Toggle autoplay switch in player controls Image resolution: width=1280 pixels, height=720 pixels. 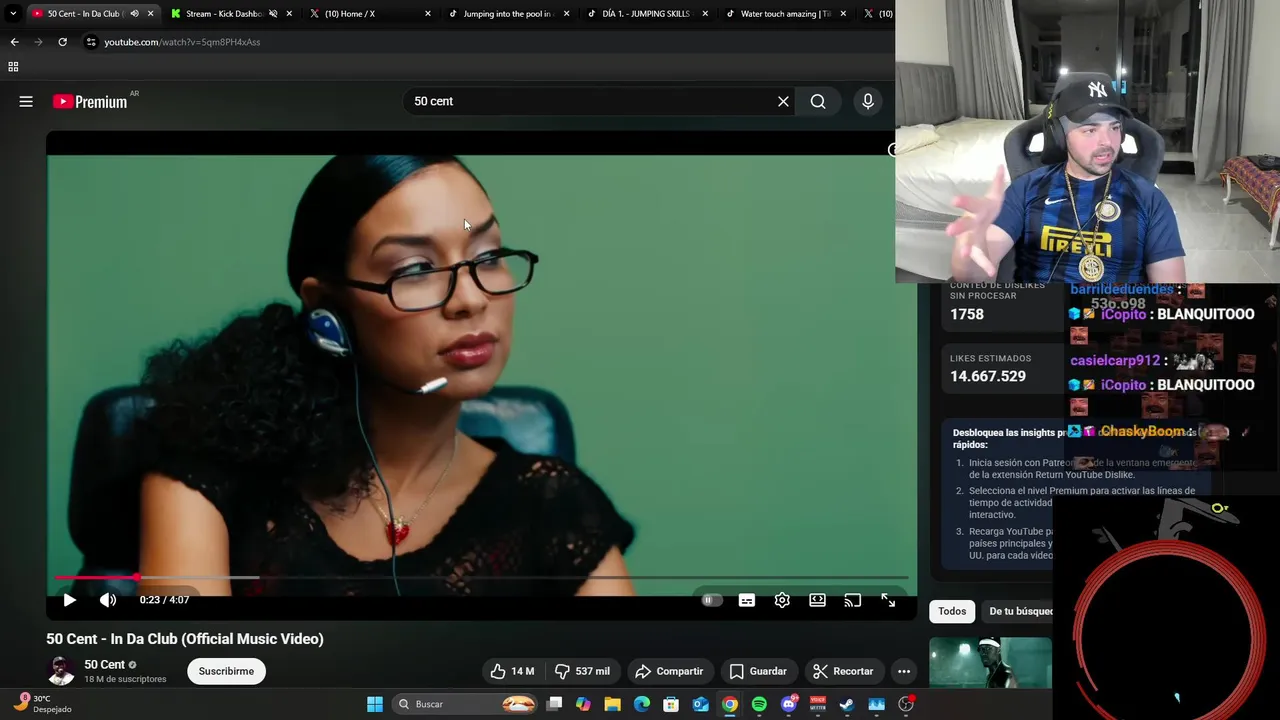711,600
